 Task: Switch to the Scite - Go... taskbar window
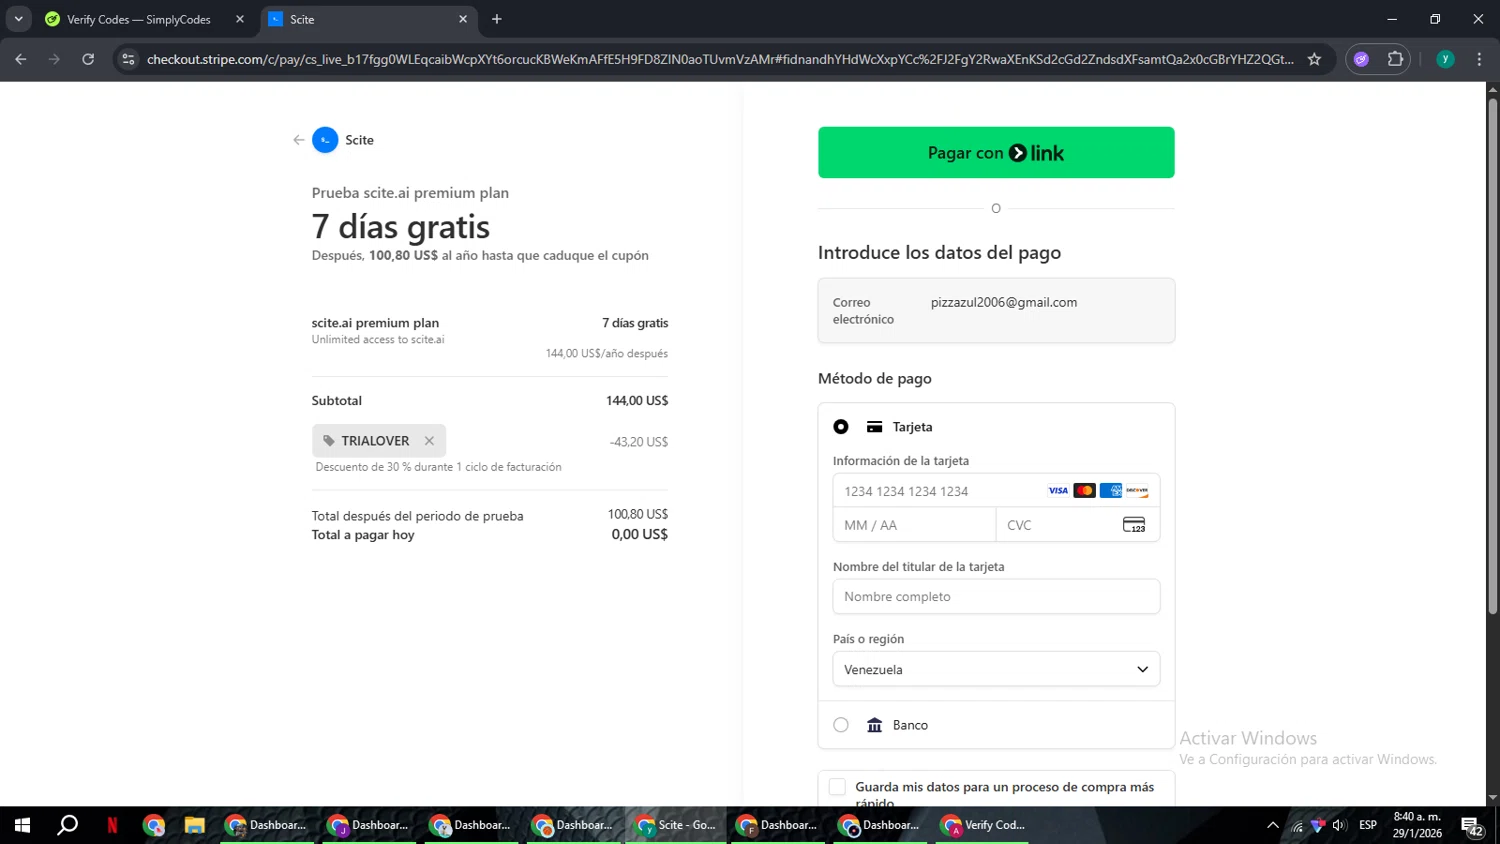pos(678,825)
